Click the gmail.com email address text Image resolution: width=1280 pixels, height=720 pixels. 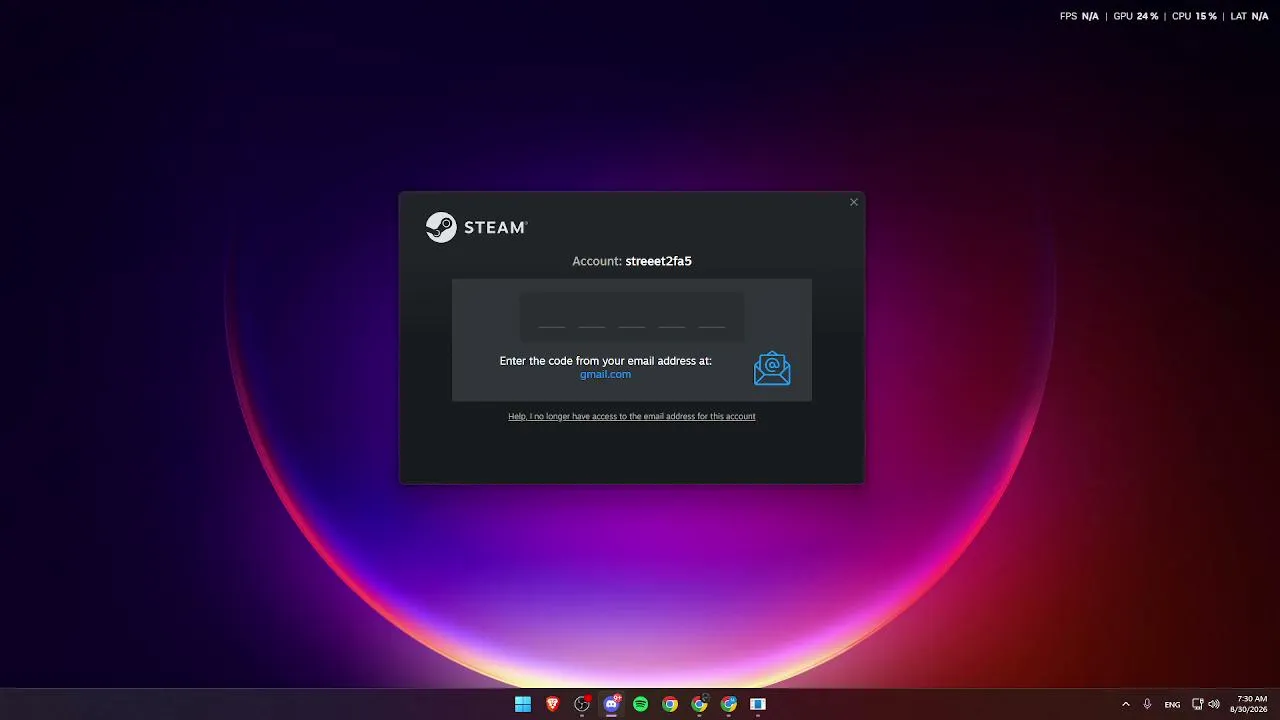tap(605, 374)
